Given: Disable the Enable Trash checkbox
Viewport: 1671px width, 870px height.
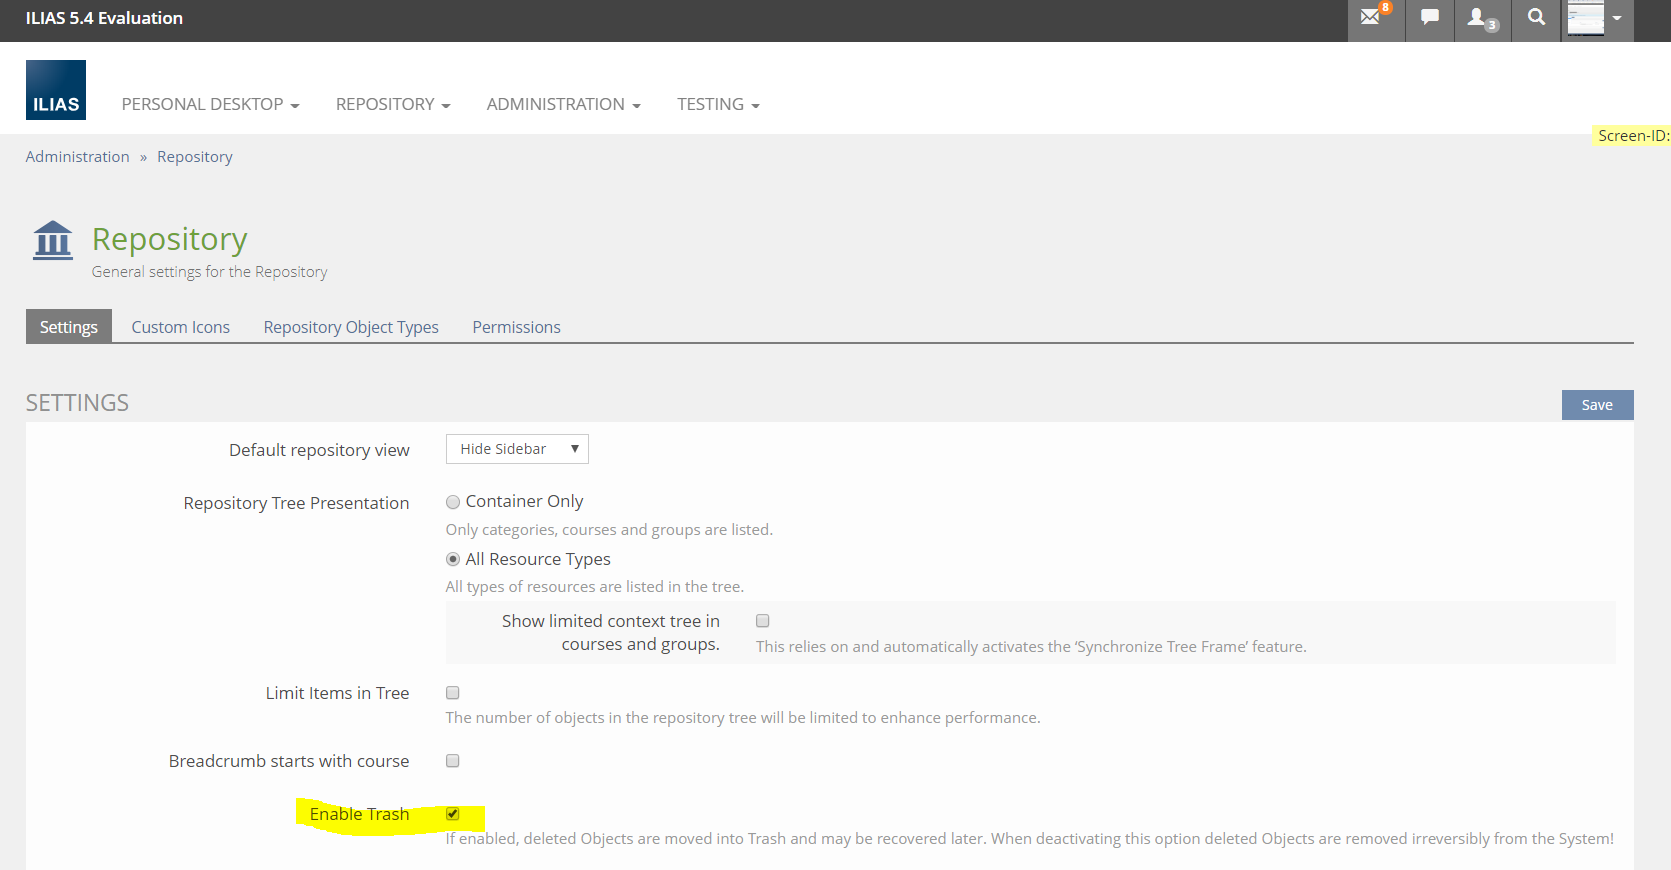Looking at the screenshot, I should pyautogui.click(x=453, y=814).
